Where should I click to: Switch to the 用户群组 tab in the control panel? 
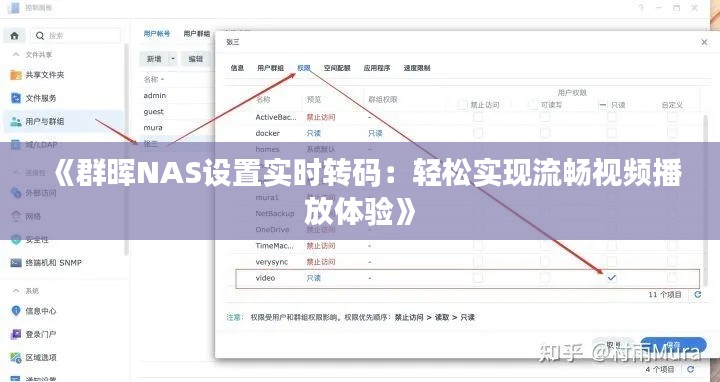(x=197, y=34)
